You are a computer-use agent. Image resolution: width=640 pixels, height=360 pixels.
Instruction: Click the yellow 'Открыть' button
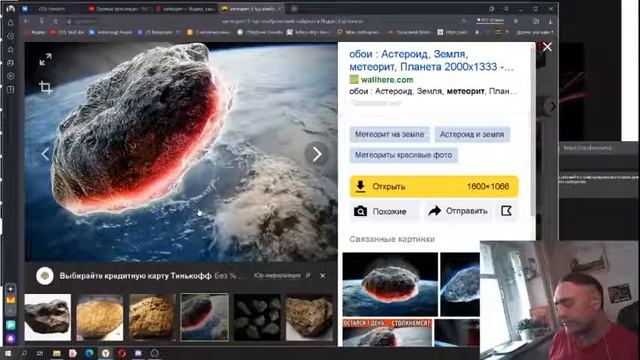(434, 187)
